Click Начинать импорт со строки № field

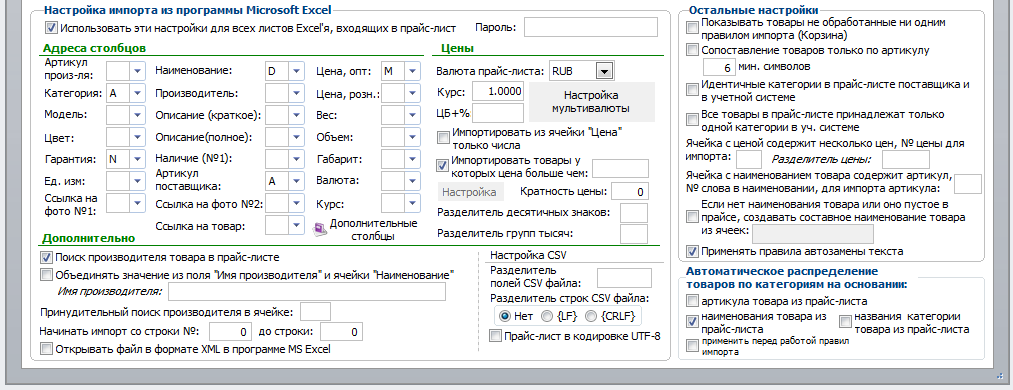point(230,332)
